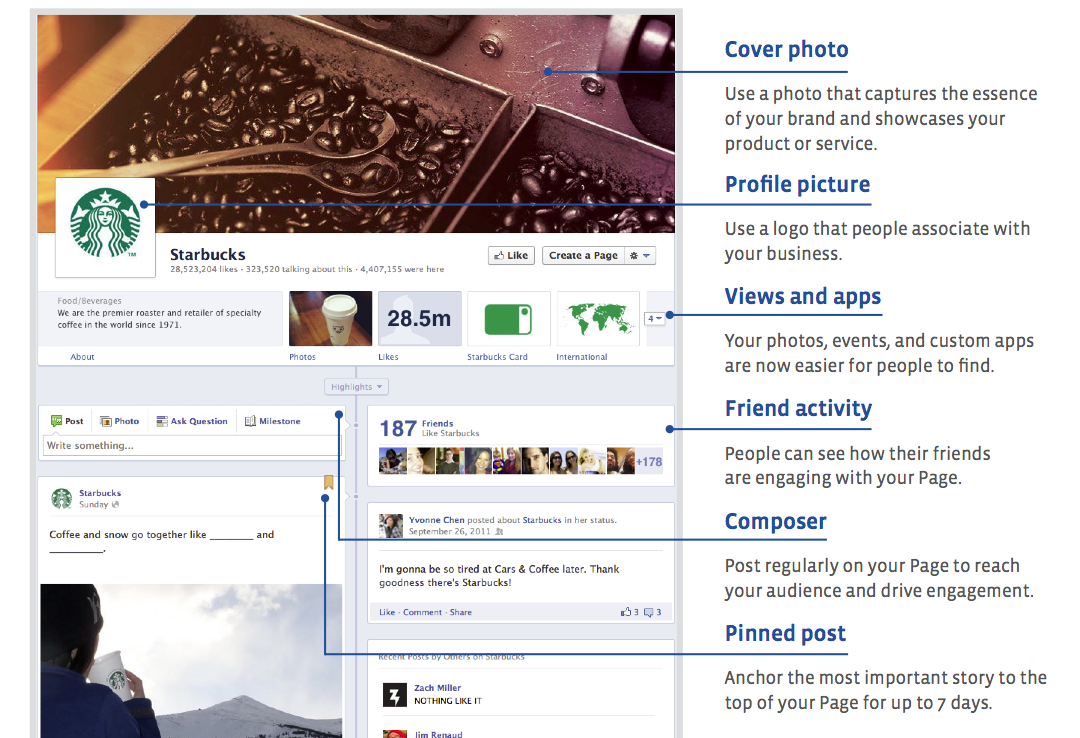Click the About link
The width and height of the screenshot is (1080, 738).
[x=82, y=357]
